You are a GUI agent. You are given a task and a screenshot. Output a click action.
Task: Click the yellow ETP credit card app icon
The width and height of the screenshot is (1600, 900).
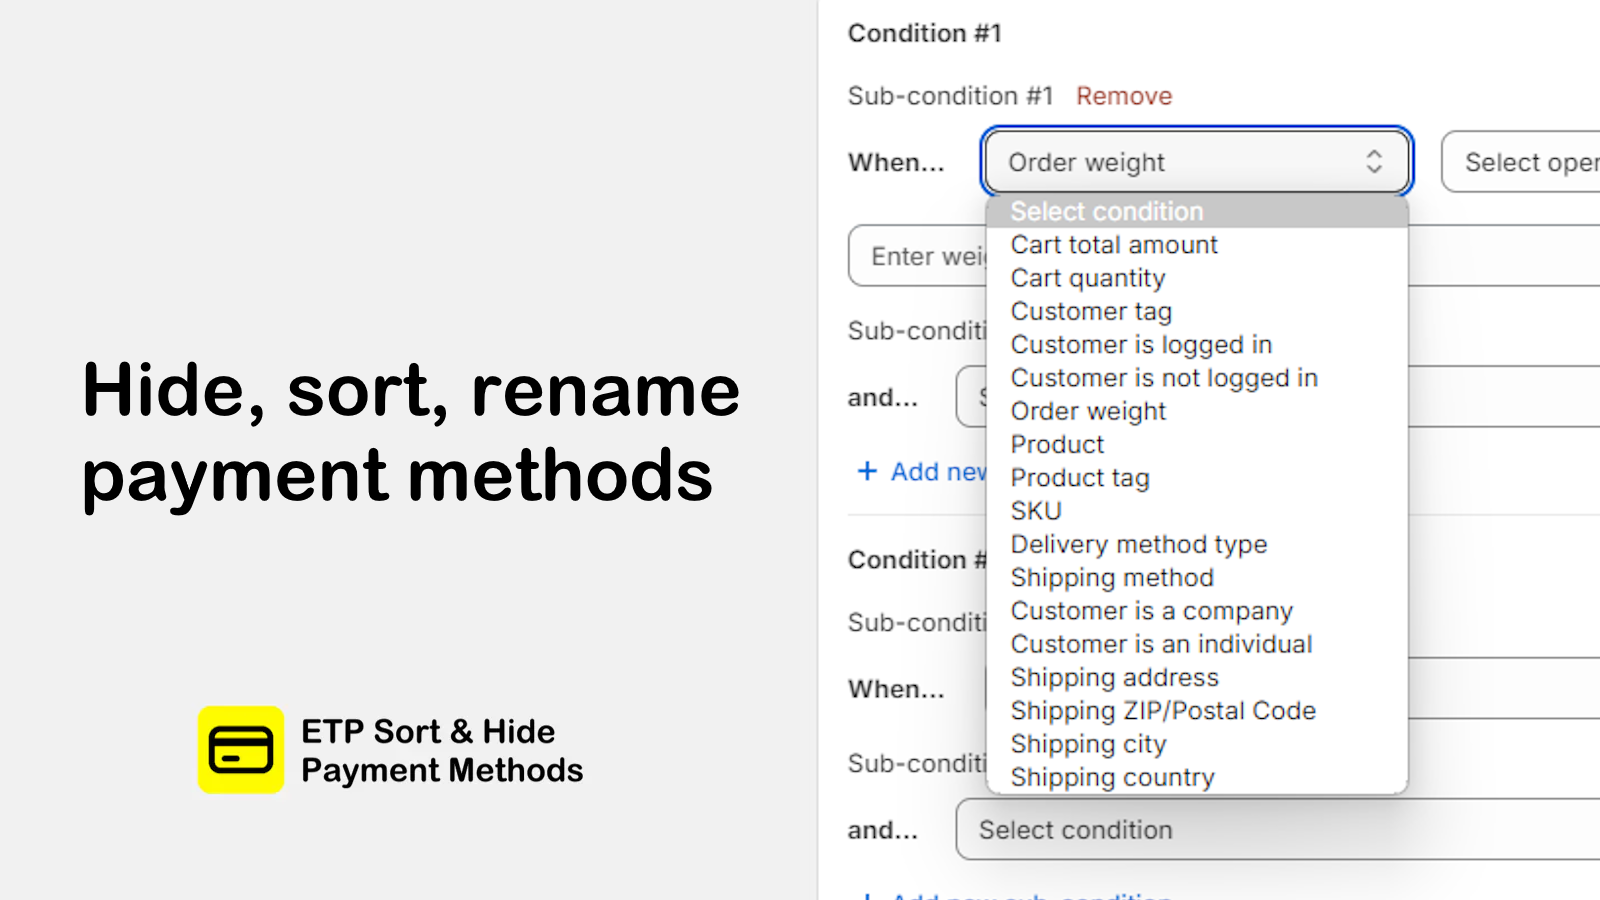pos(241,748)
